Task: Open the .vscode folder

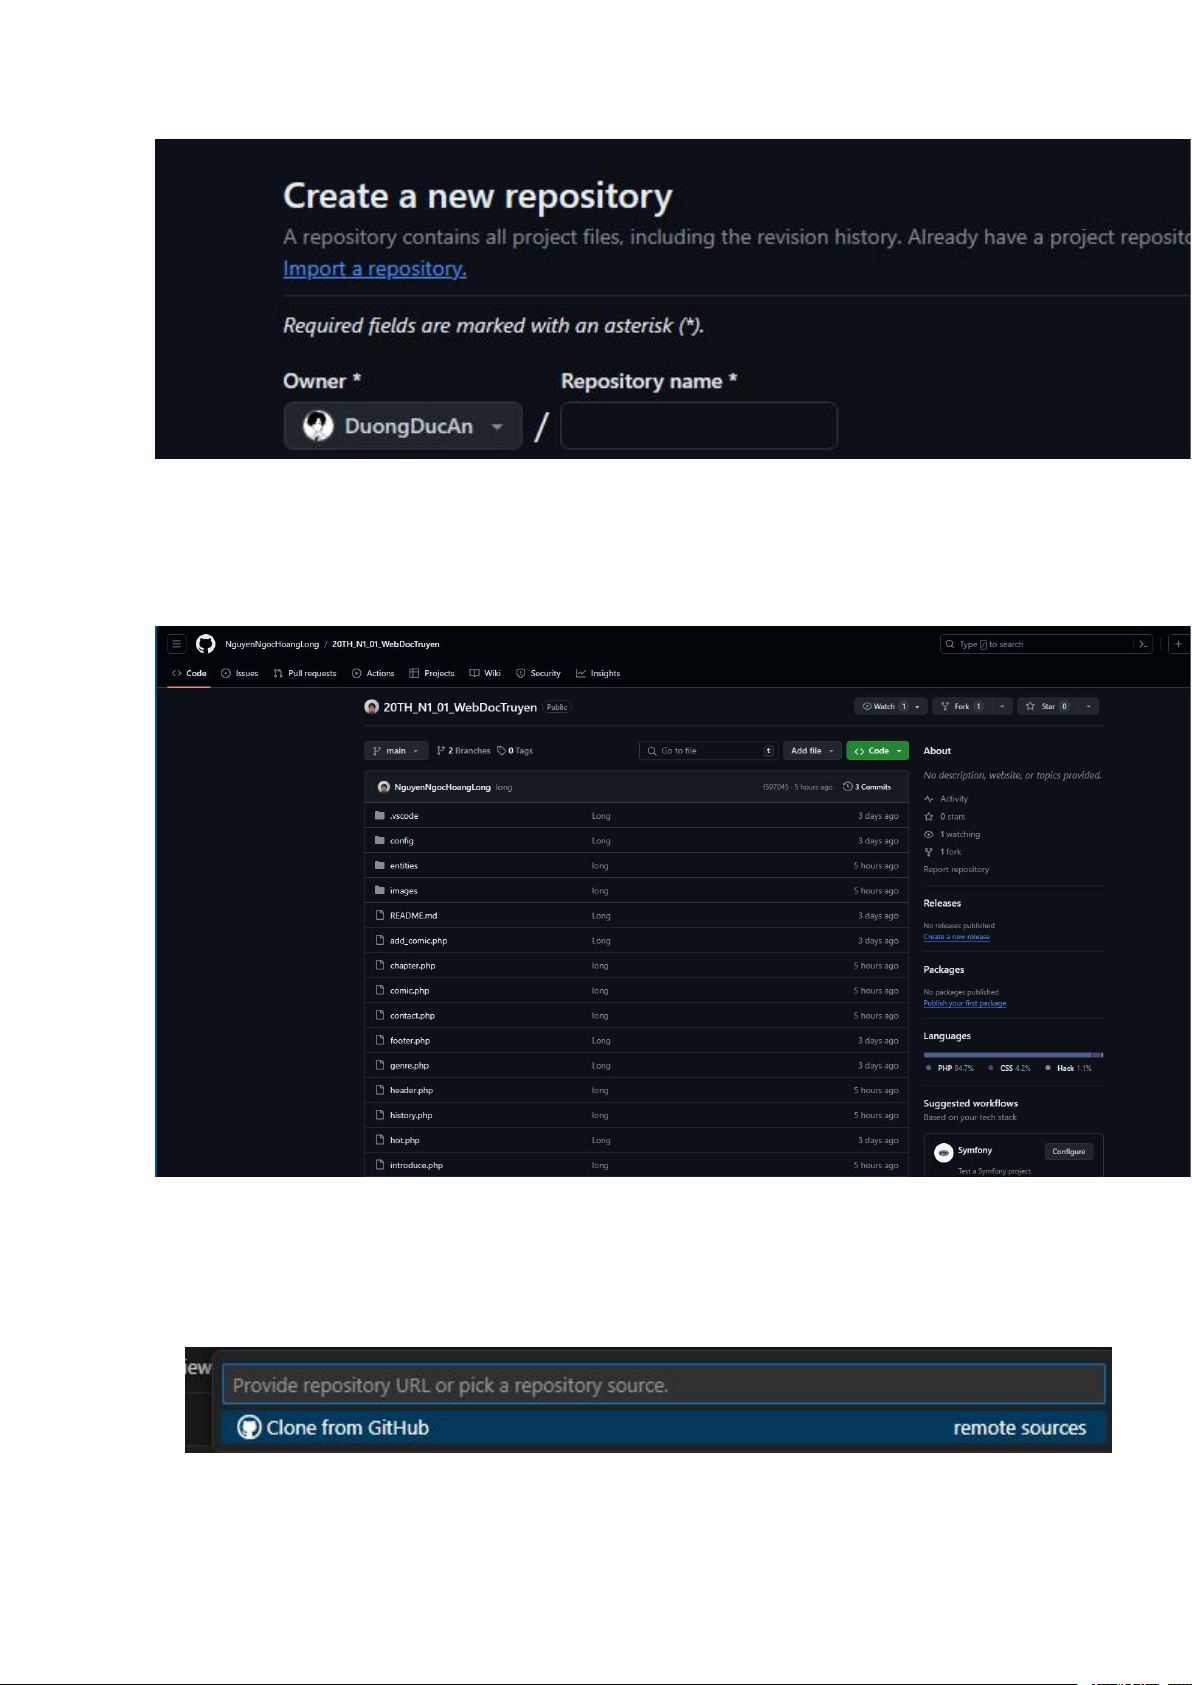Action: point(404,816)
